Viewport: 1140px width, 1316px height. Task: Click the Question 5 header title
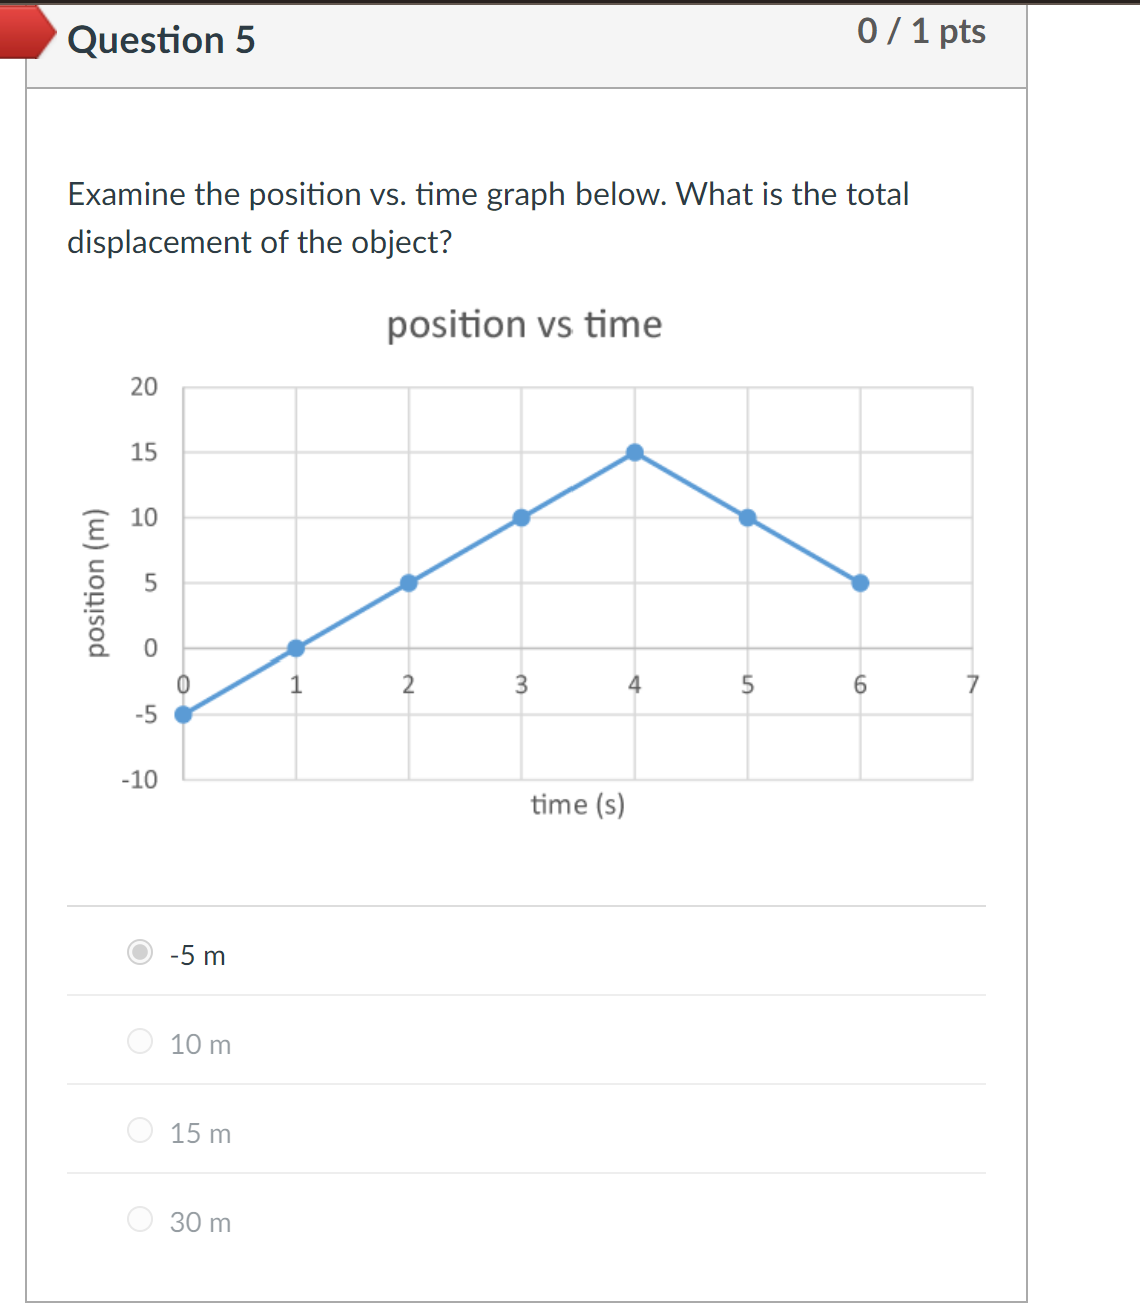(x=160, y=41)
